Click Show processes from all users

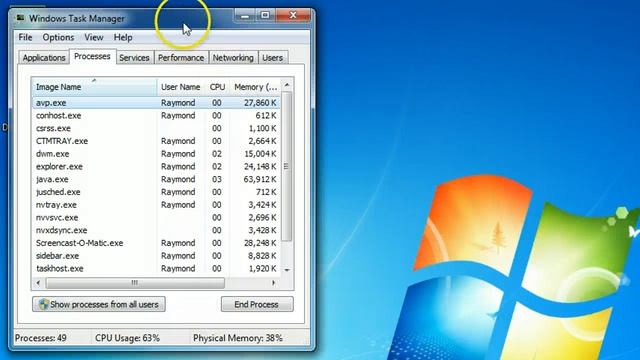pos(99,304)
